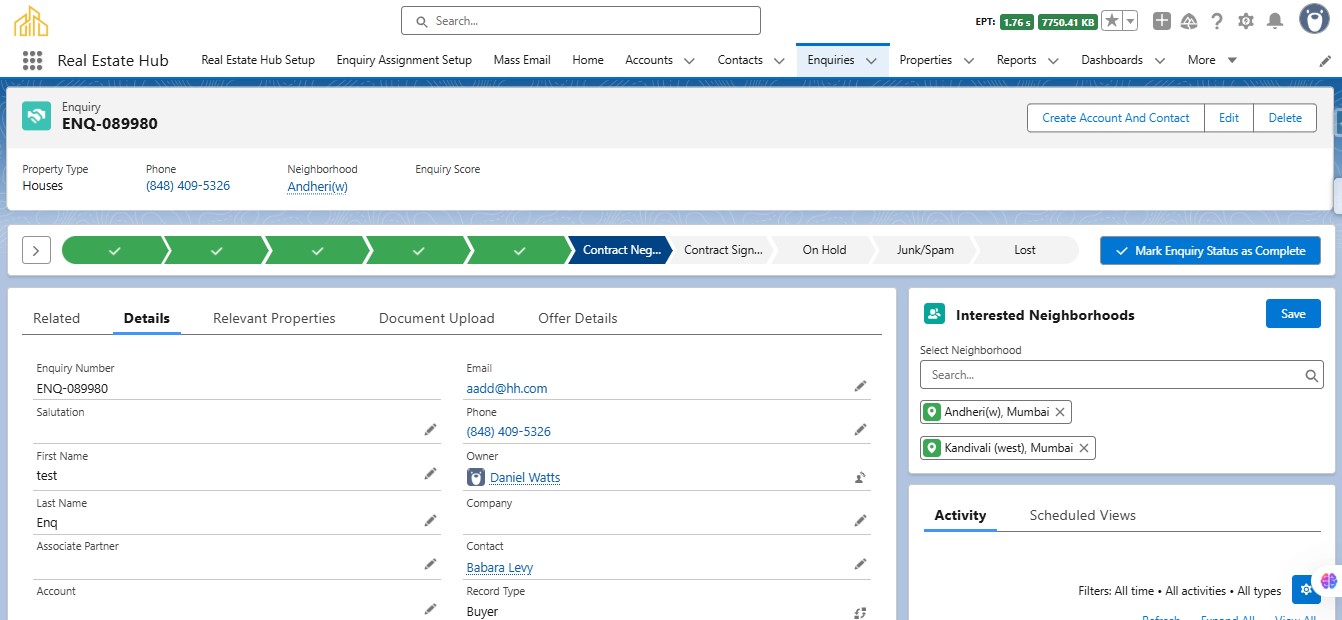Open the Setup gear icon
Viewport: 1342px width, 620px height.
click(1245, 21)
